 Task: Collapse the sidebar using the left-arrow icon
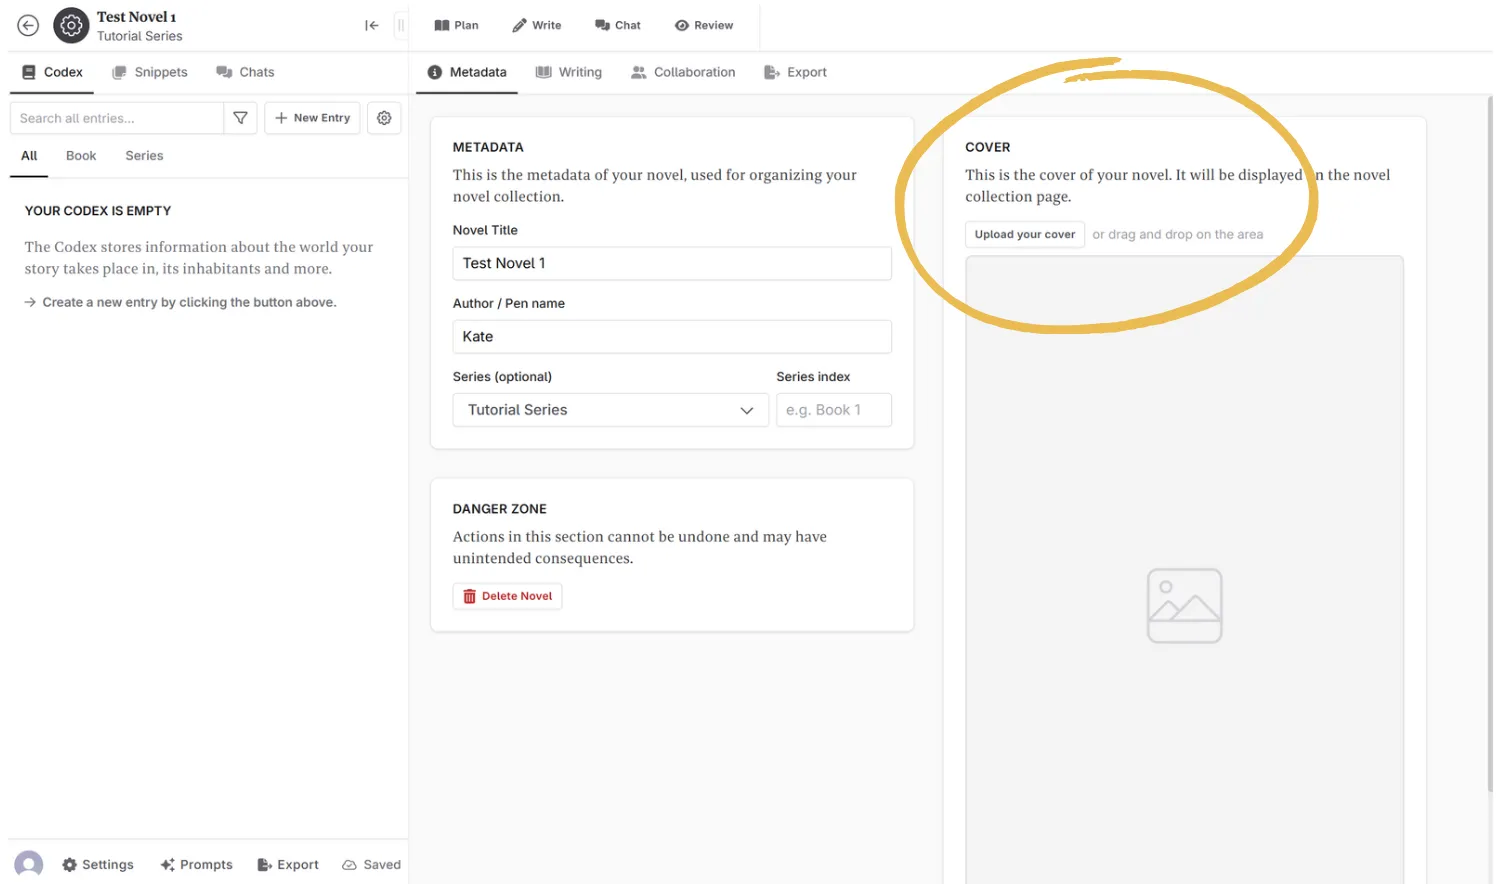371,25
